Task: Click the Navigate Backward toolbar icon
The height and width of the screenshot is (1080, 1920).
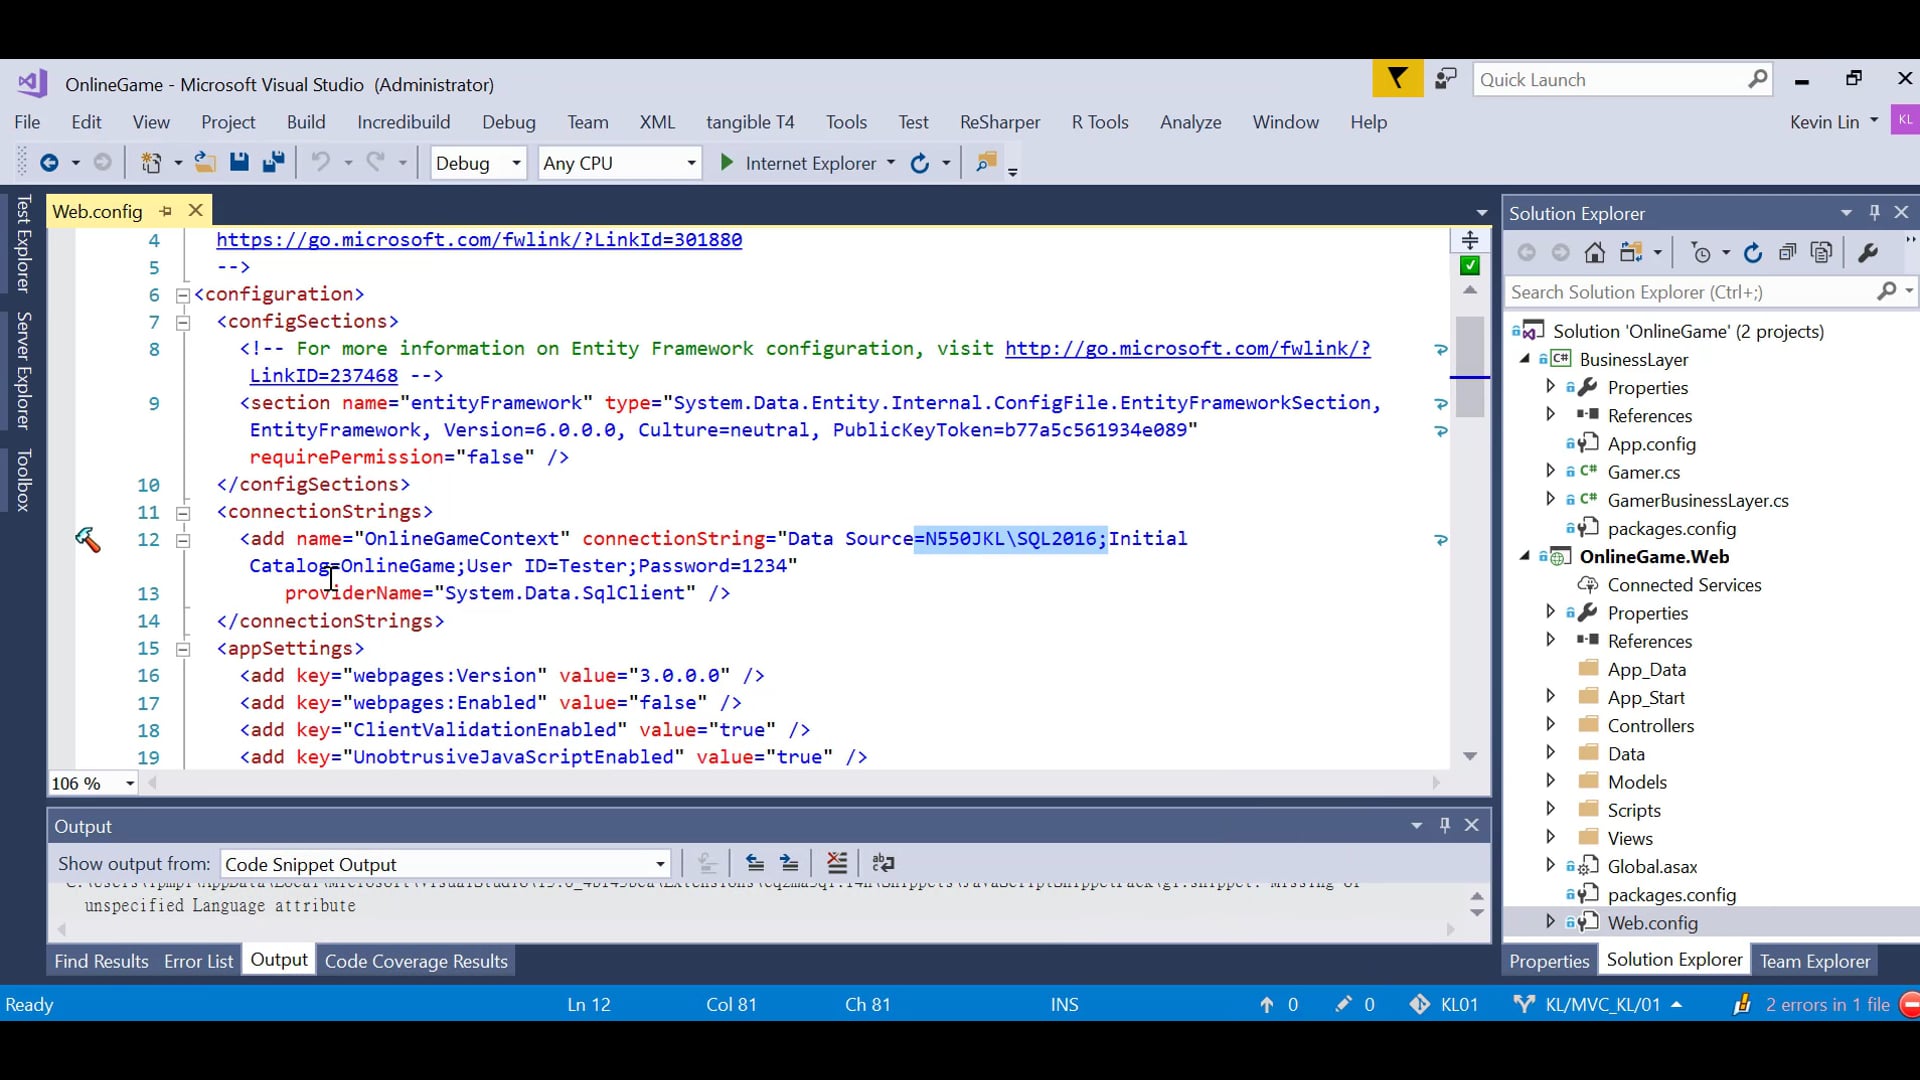Action: coord(49,162)
